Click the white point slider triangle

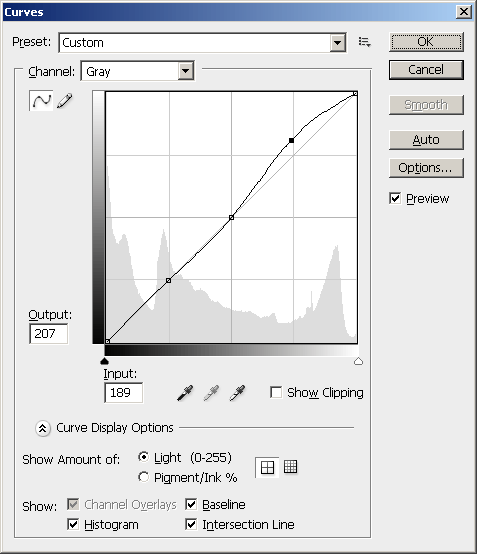coord(358,361)
